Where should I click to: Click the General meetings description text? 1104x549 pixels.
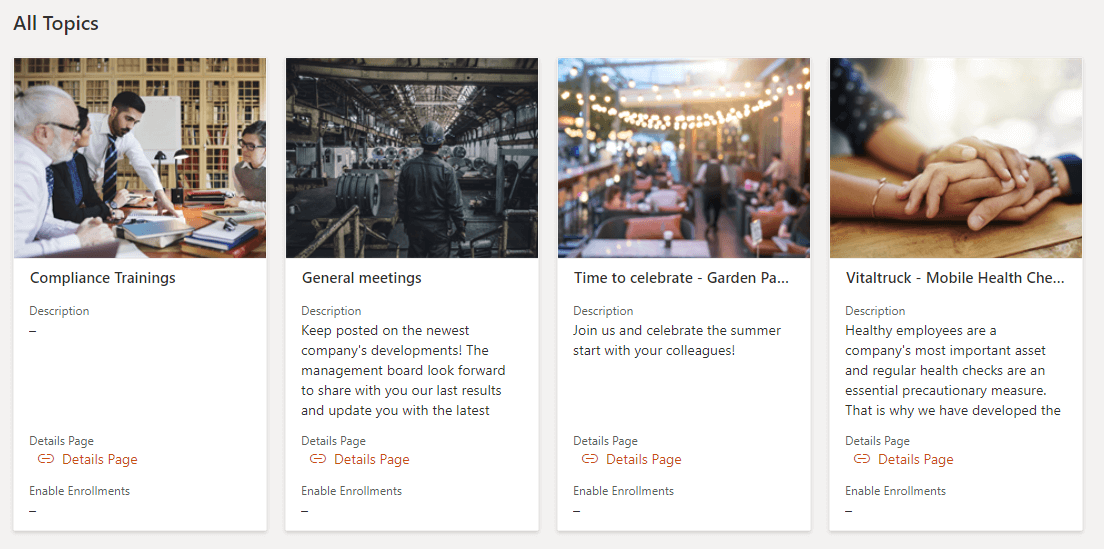point(402,370)
